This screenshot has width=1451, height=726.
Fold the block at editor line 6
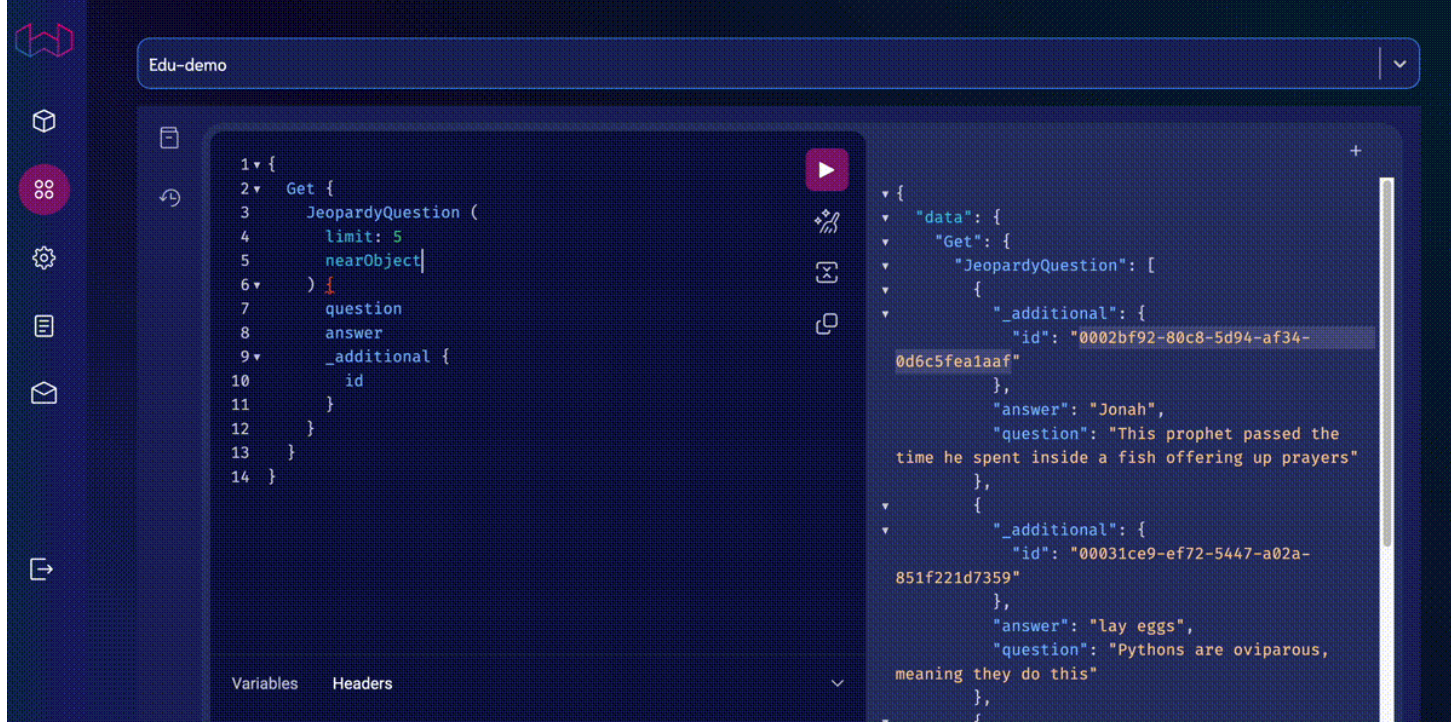tap(257, 285)
